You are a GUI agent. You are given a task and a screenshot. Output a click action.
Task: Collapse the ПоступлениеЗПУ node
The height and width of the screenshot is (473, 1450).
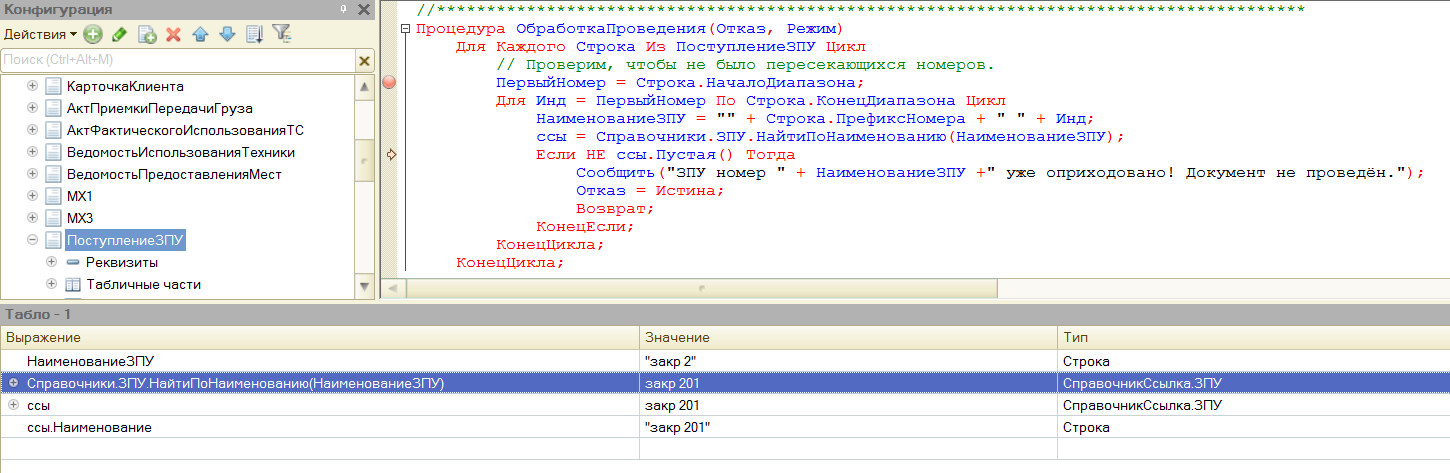click(33, 240)
